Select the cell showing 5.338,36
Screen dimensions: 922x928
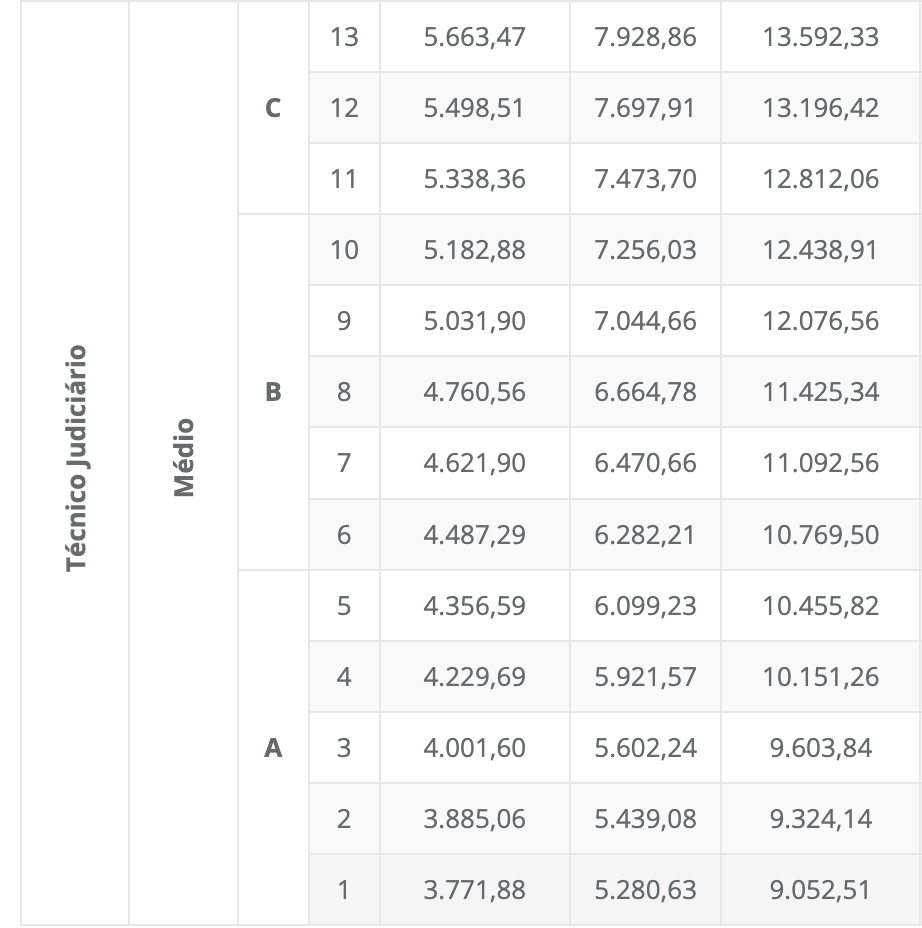pyautogui.click(x=474, y=179)
